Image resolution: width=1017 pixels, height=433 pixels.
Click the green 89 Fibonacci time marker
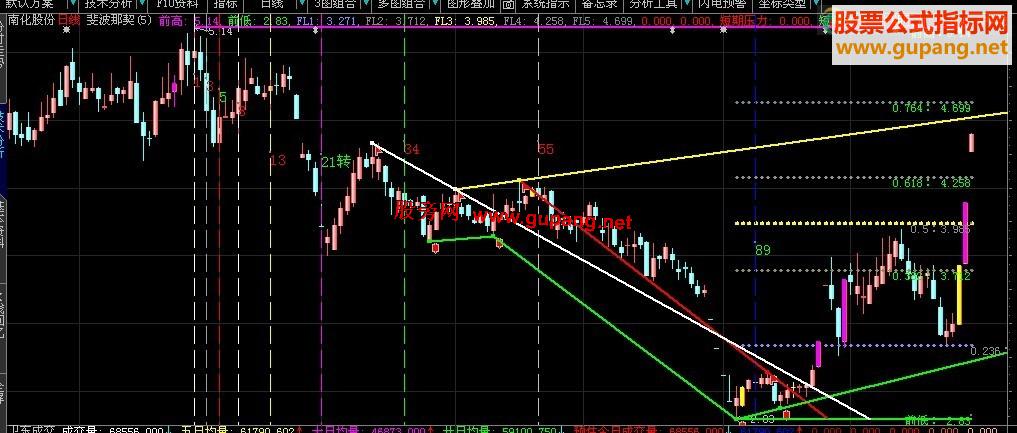[762, 250]
